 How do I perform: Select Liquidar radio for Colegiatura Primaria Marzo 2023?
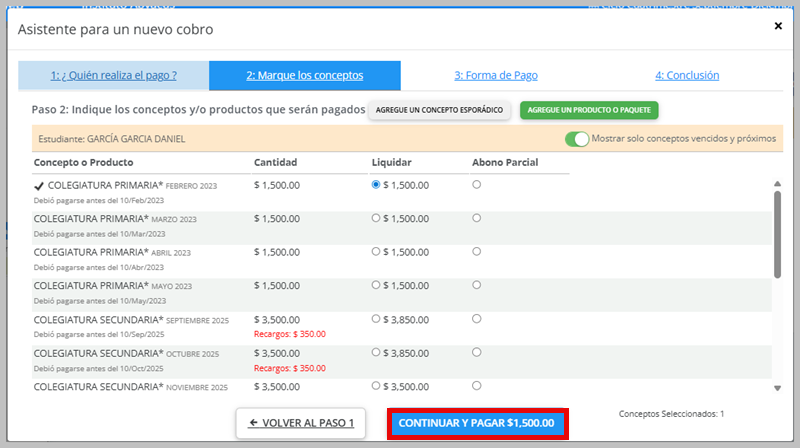tap(376, 218)
